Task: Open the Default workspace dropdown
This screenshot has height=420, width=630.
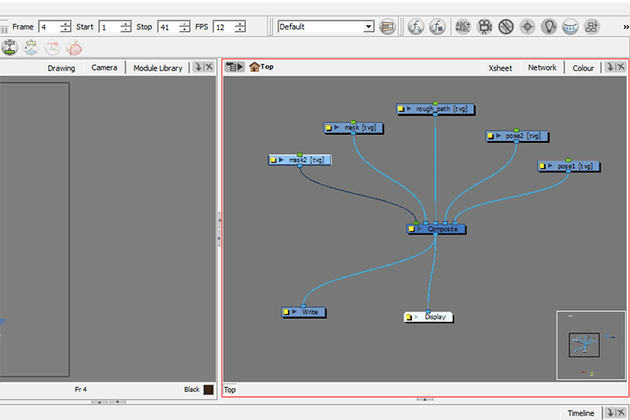Action: (x=368, y=26)
